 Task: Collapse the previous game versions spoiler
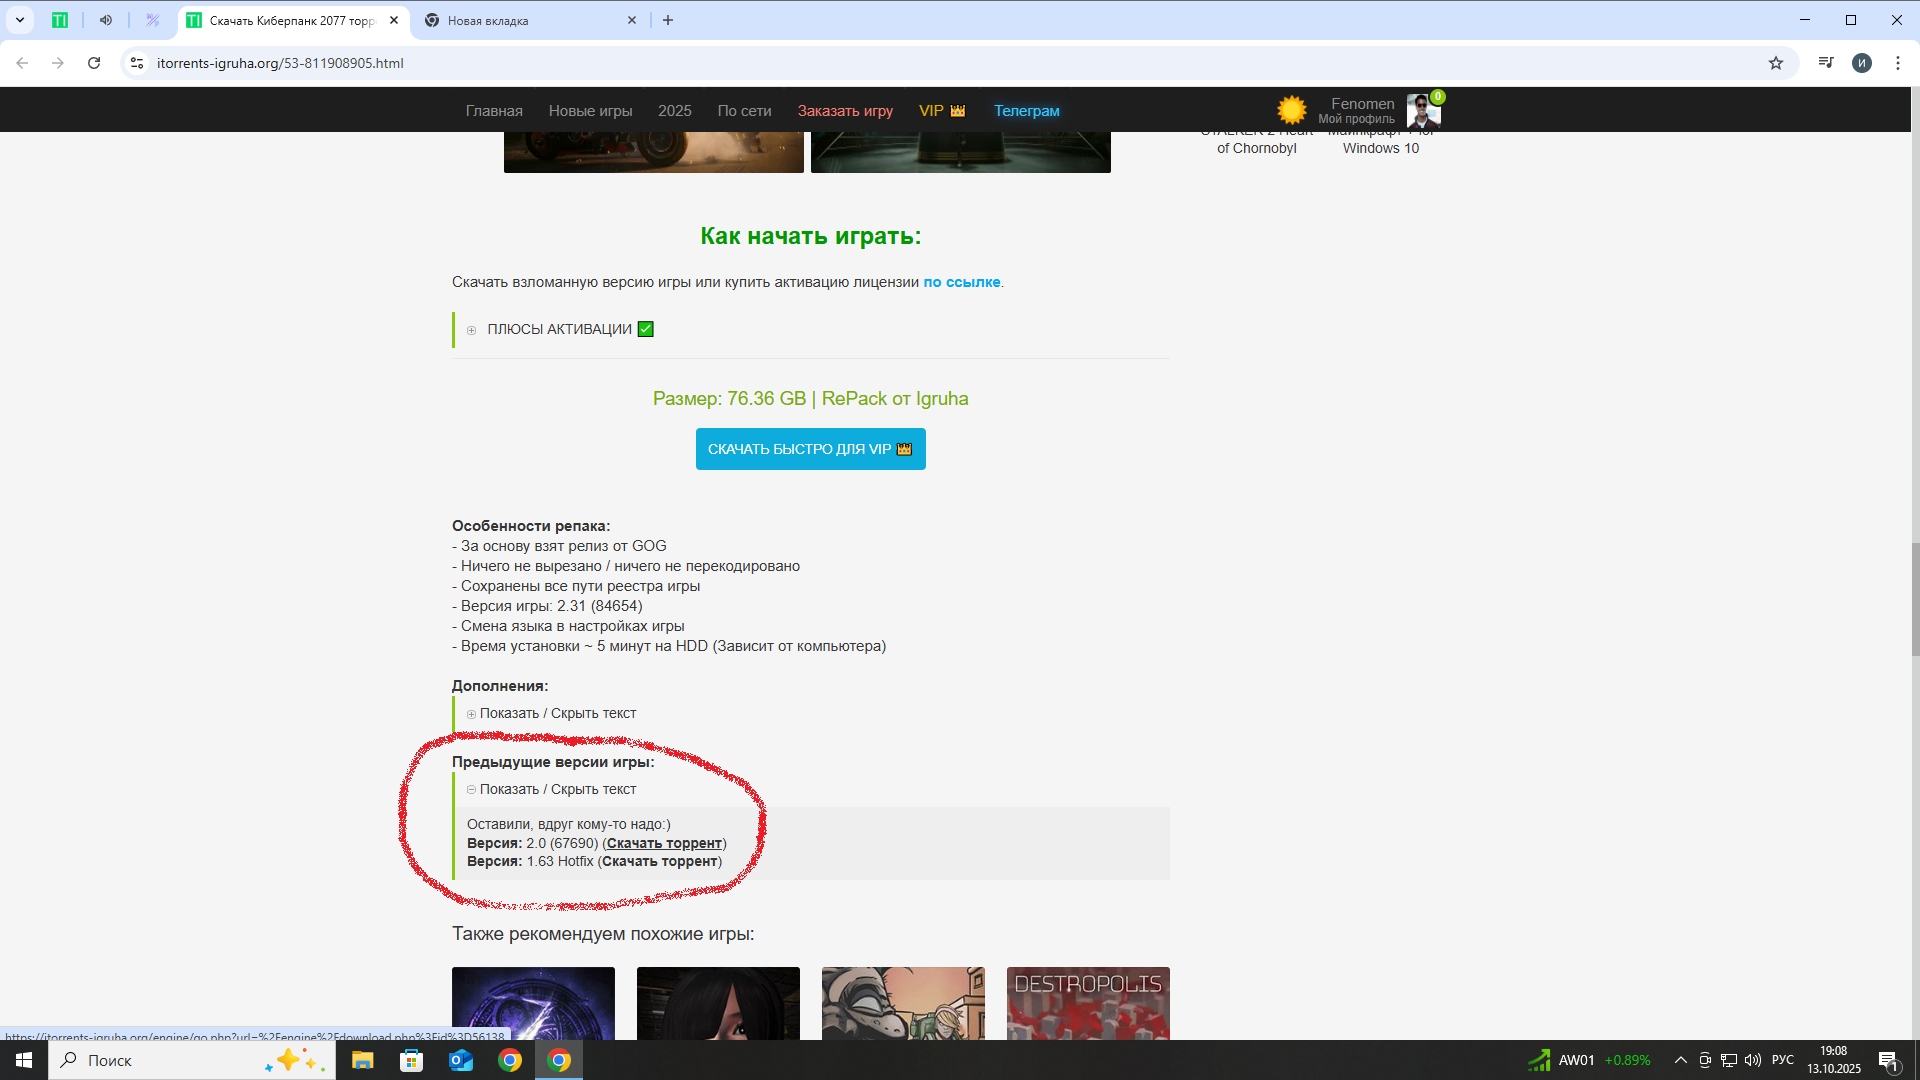pos(557,789)
